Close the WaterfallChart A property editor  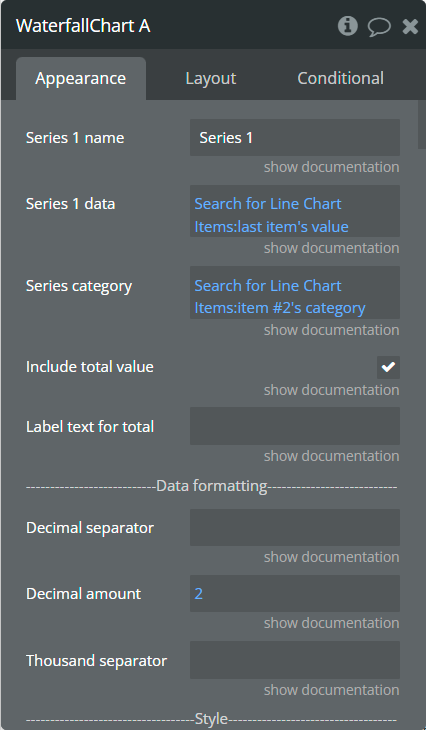410,27
